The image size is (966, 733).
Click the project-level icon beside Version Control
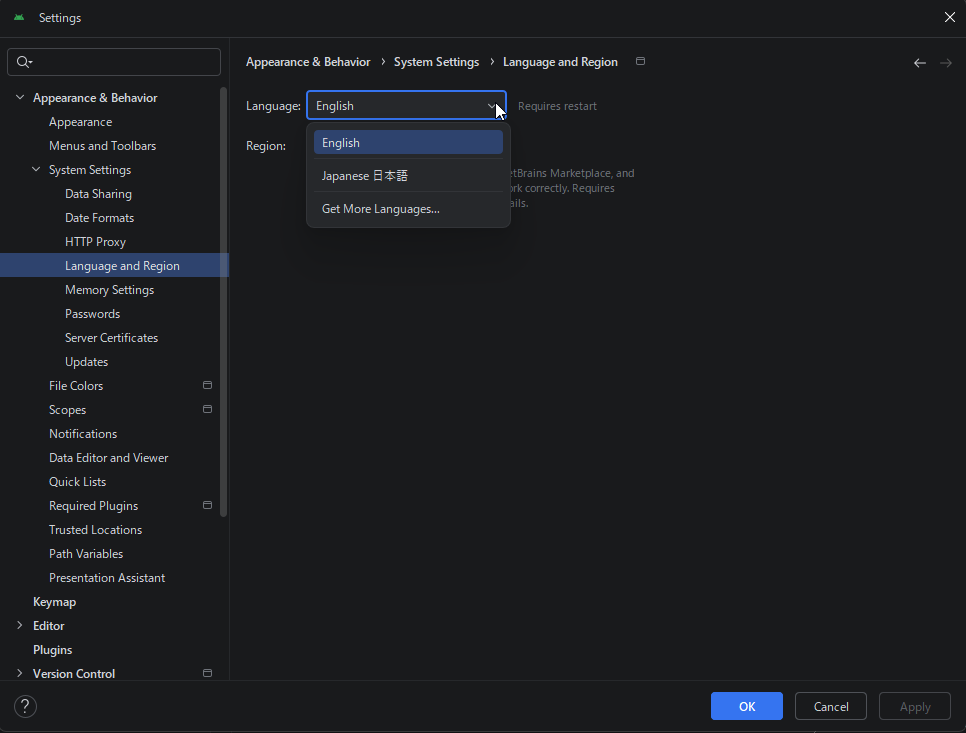(x=207, y=673)
